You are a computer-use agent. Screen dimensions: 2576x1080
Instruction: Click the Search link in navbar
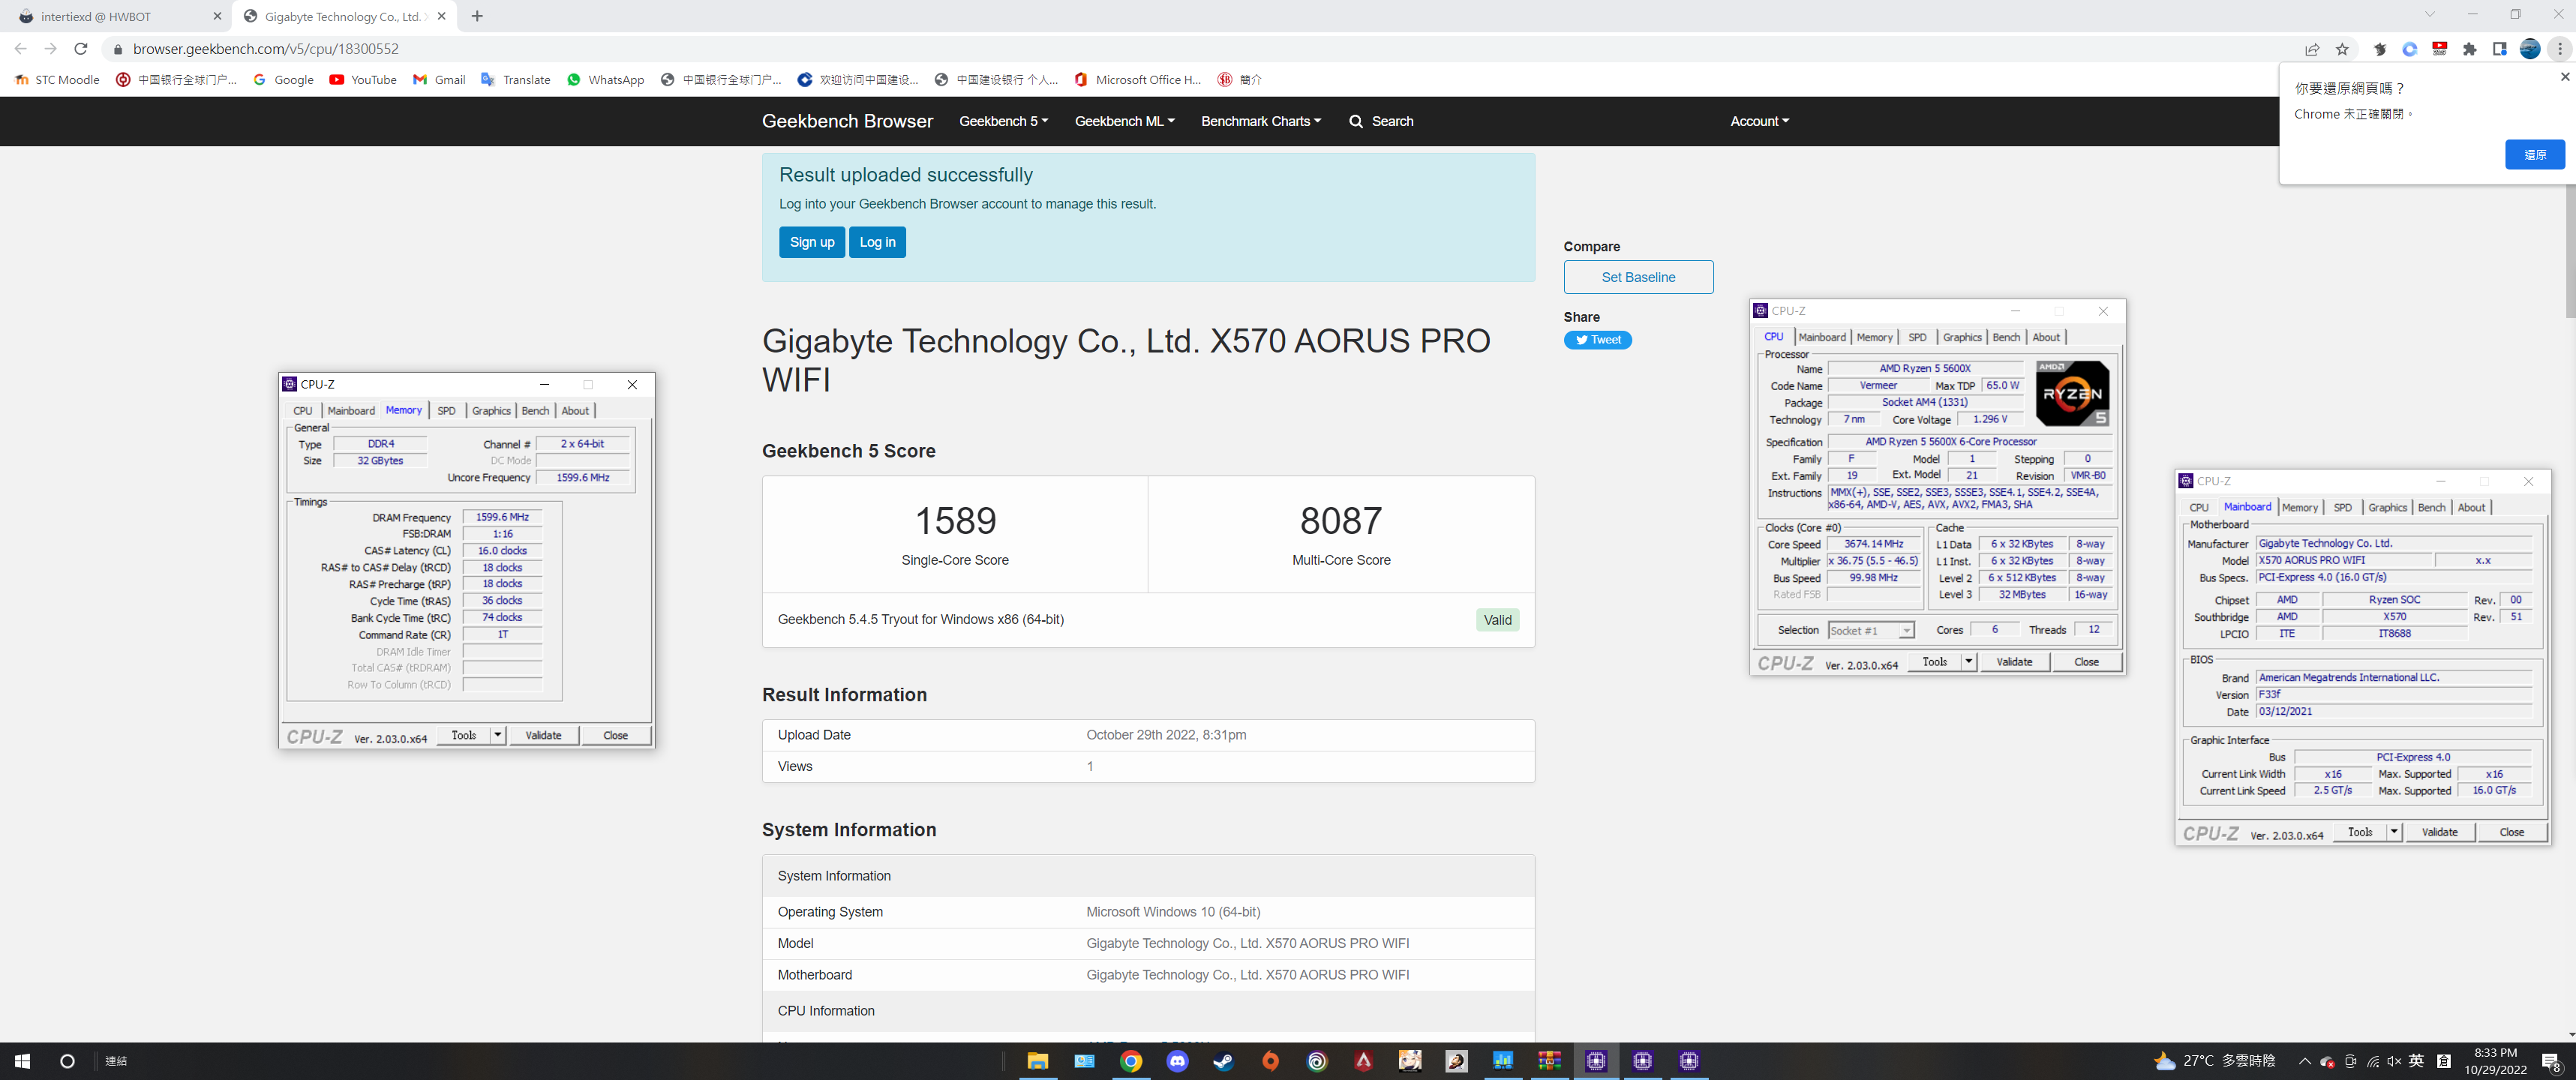[x=1381, y=121]
